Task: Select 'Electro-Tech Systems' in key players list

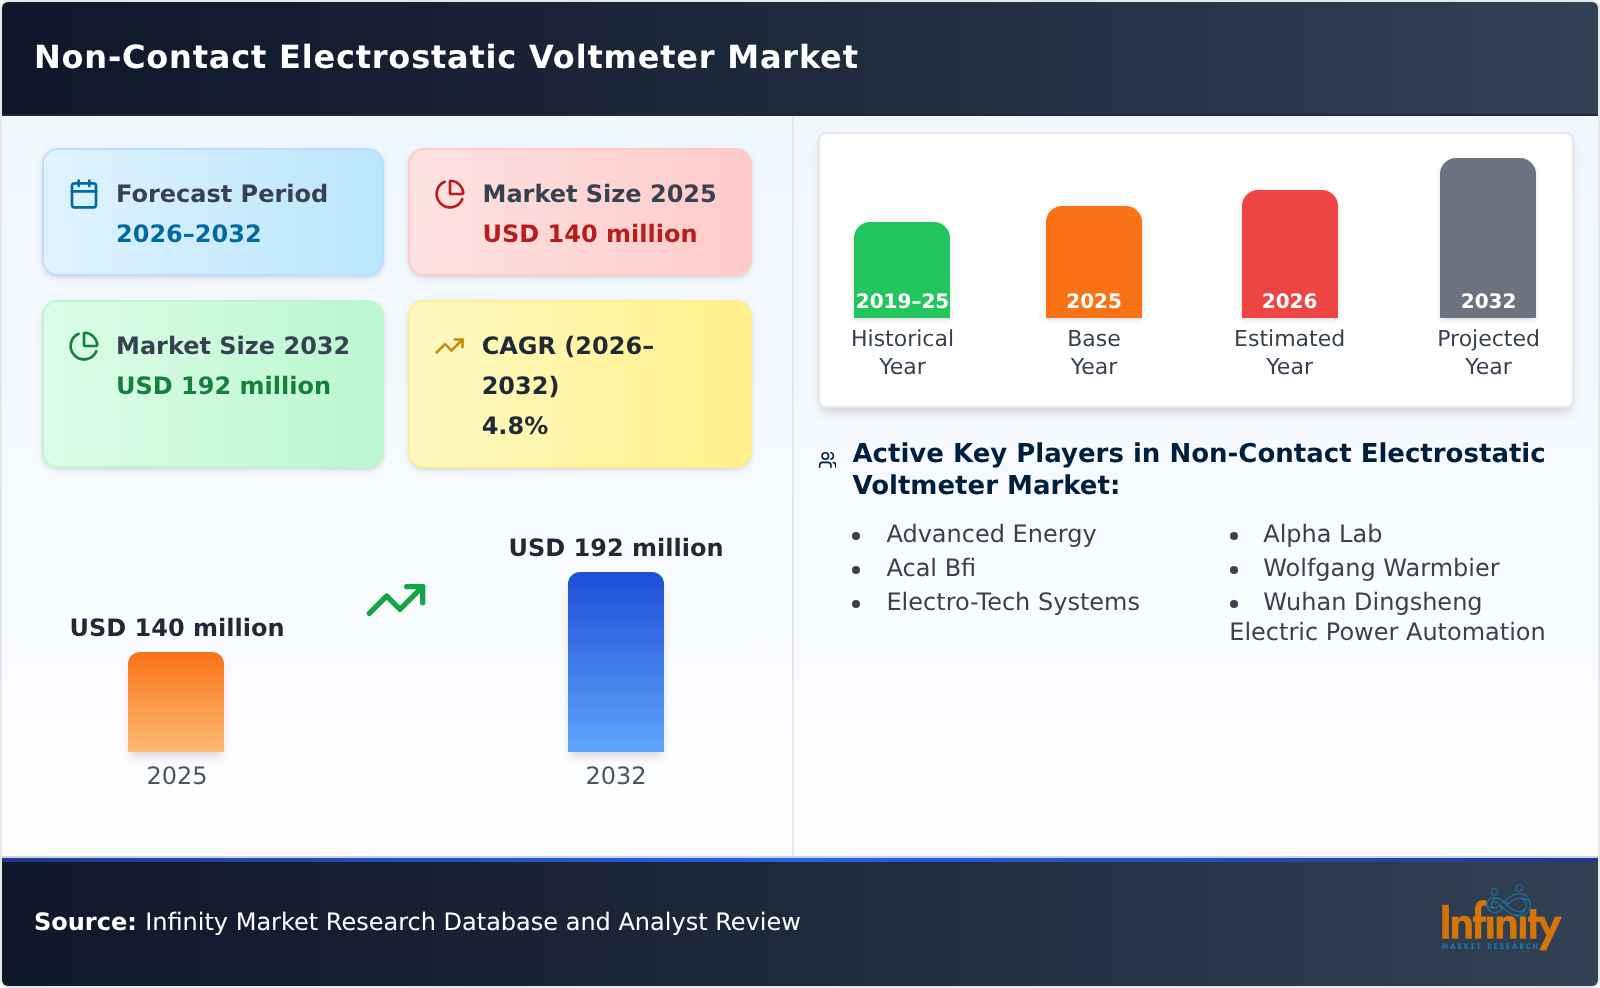Action: pos(1013,602)
